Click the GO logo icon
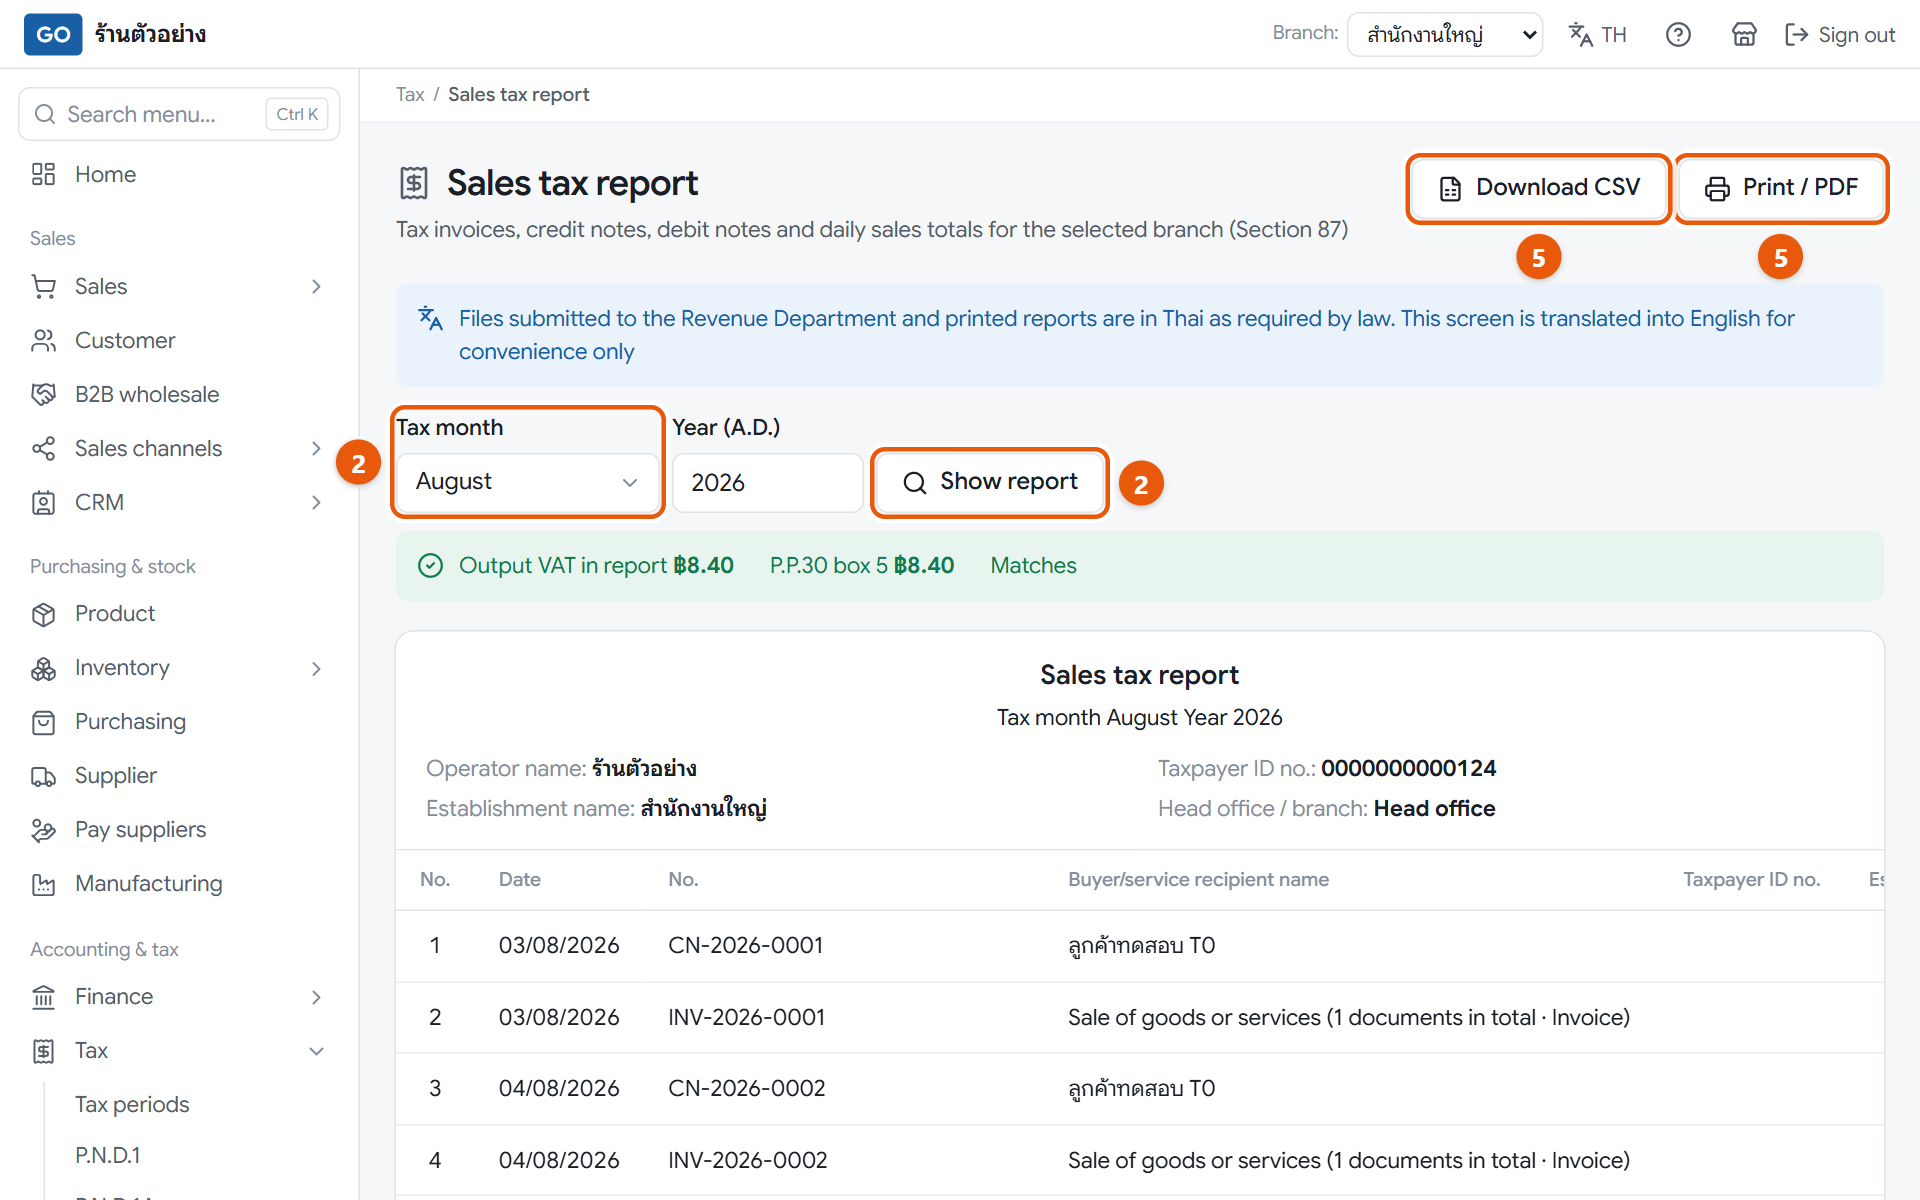1920x1200 pixels. pos(53,34)
